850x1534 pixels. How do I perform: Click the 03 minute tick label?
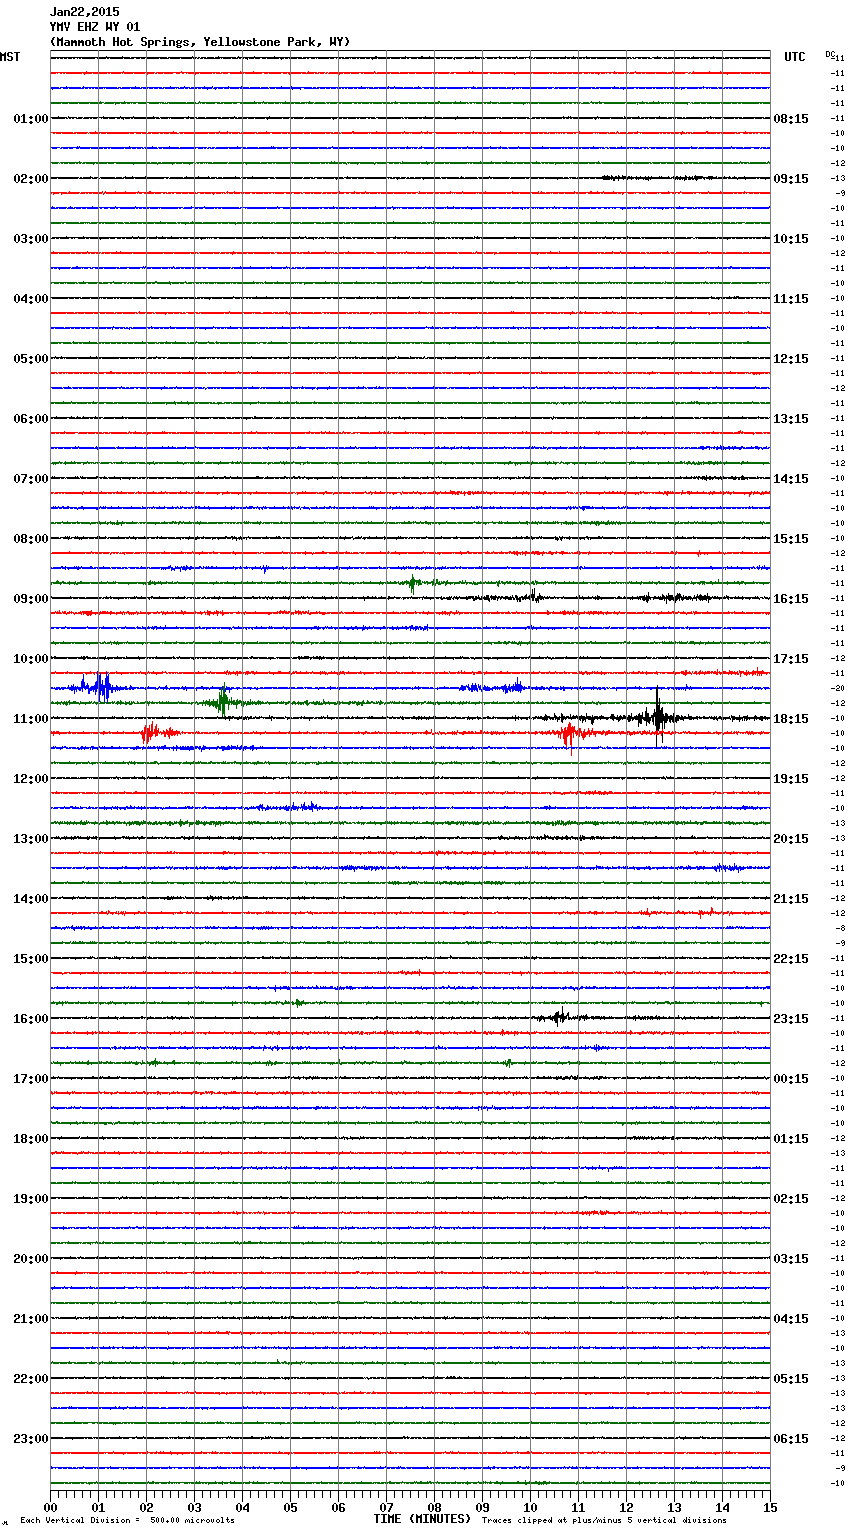click(194, 1507)
